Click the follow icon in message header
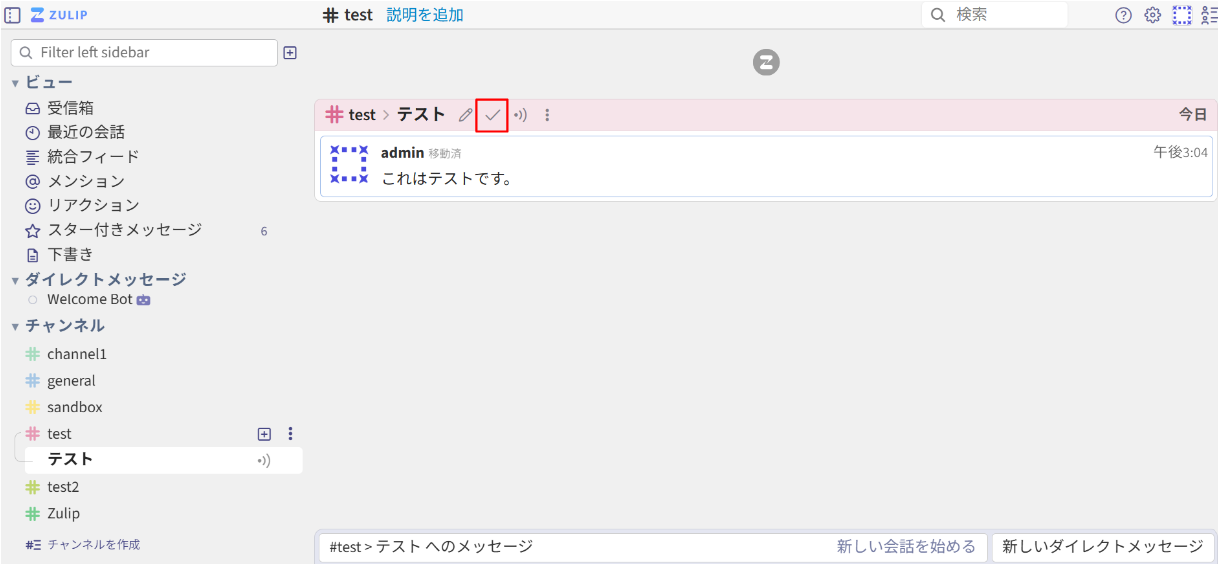Viewport: 1219px width, 565px height. click(520, 115)
